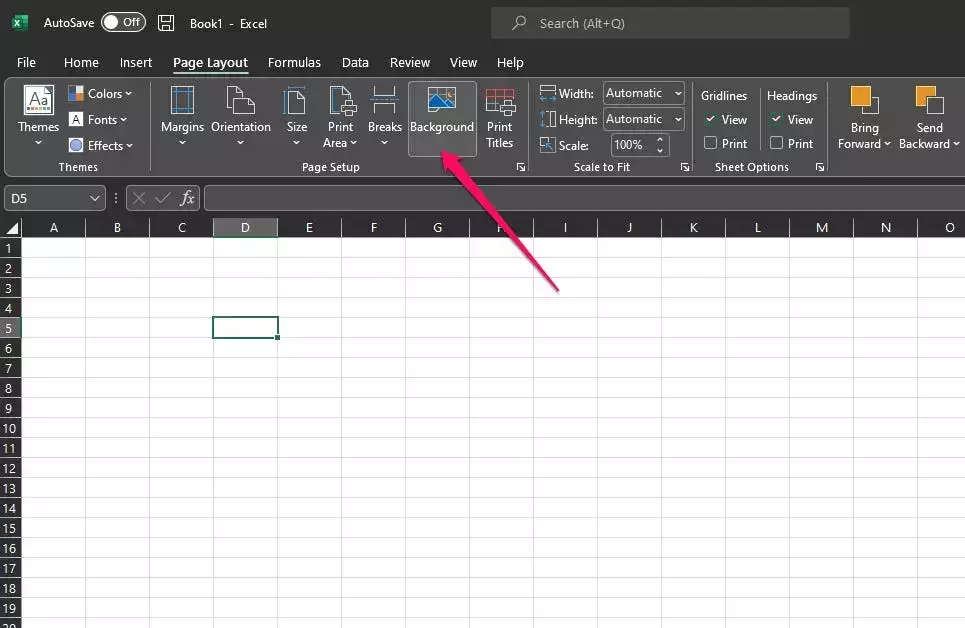This screenshot has width=965, height=628.
Task: Open the Sheet Options dialog launcher
Action: click(x=820, y=167)
